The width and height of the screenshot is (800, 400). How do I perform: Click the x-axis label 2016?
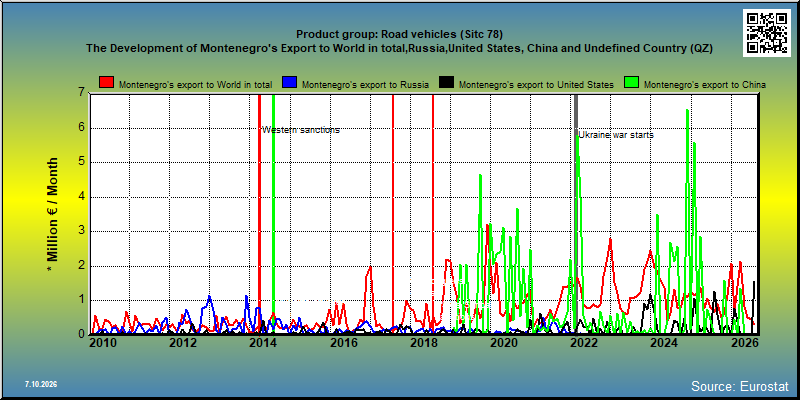[x=343, y=343]
